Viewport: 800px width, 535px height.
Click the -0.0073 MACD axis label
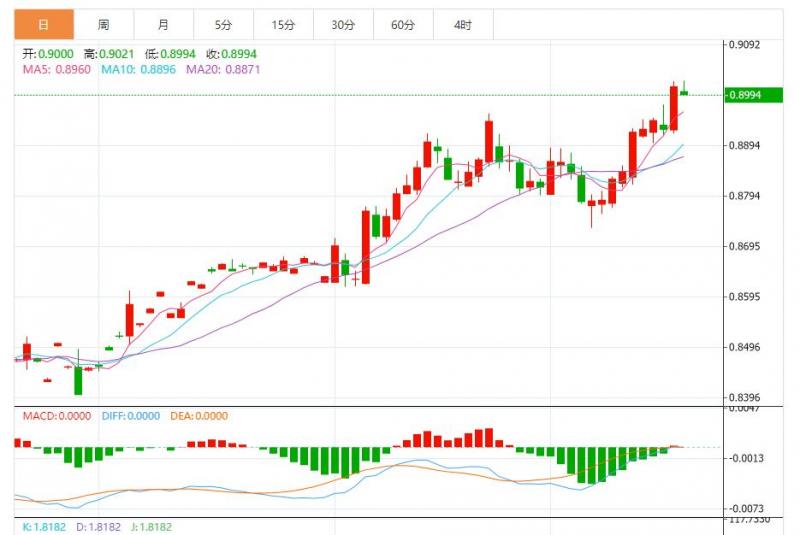click(746, 509)
